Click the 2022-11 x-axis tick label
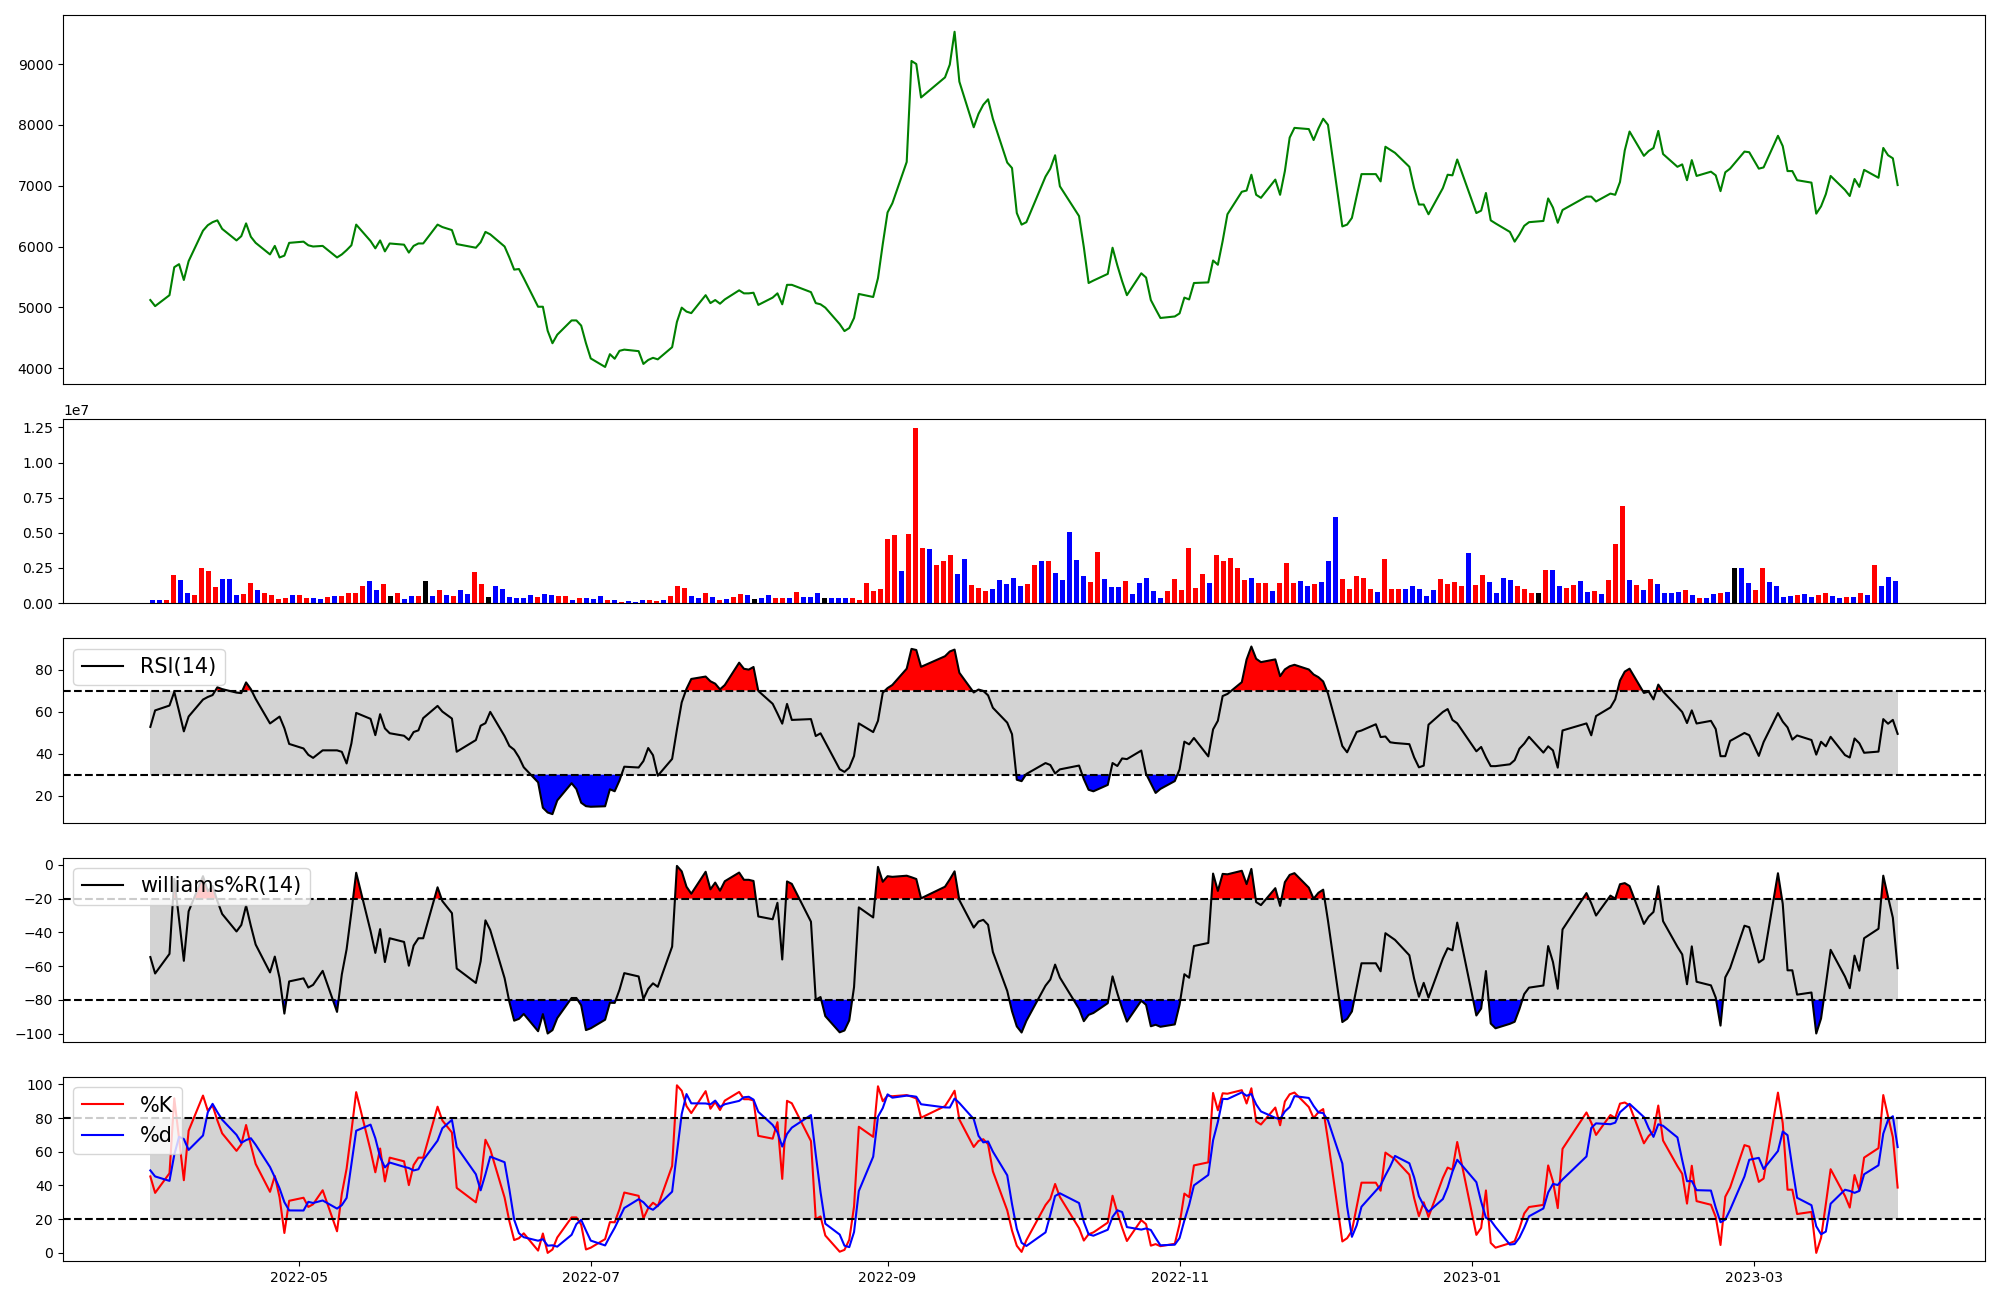2000x1300 pixels. click(1180, 1277)
